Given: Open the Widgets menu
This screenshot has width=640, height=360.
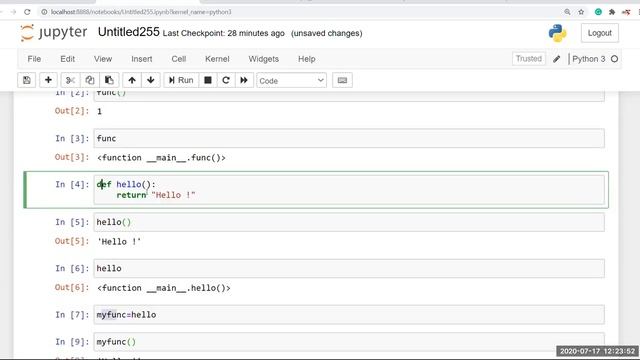Looking at the screenshot, I should tap(264, 59).
